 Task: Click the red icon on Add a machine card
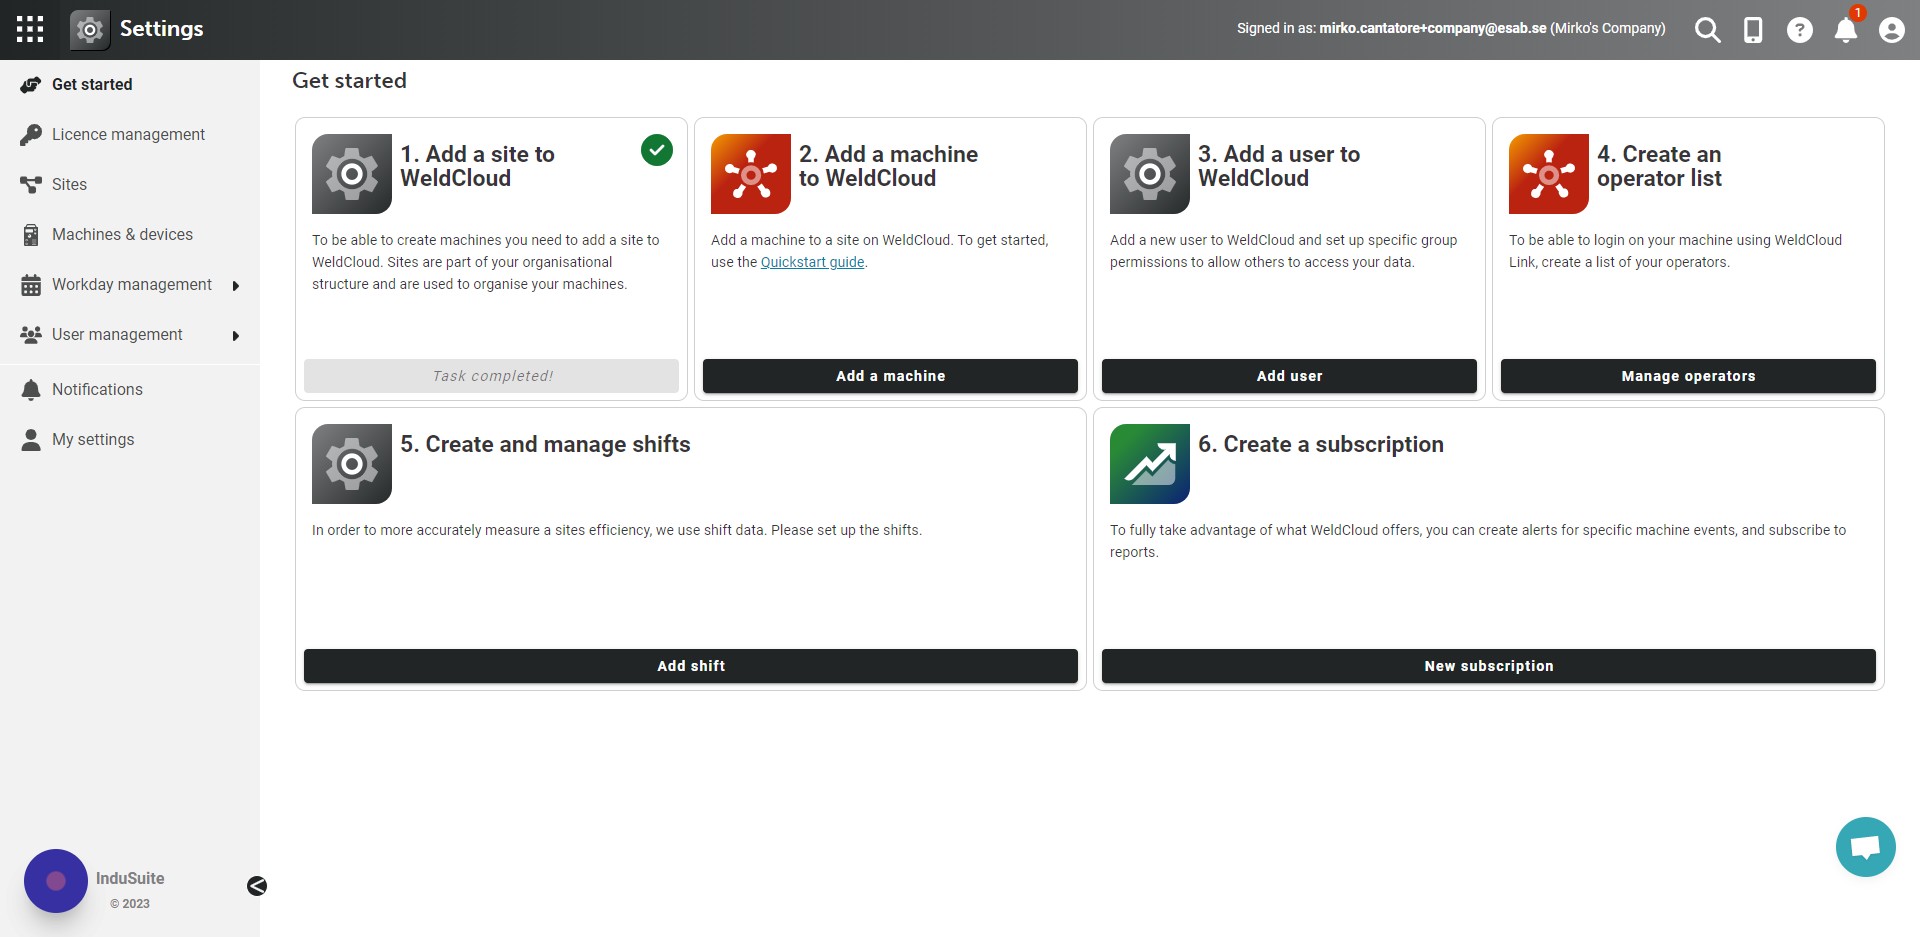pos(751,174)
